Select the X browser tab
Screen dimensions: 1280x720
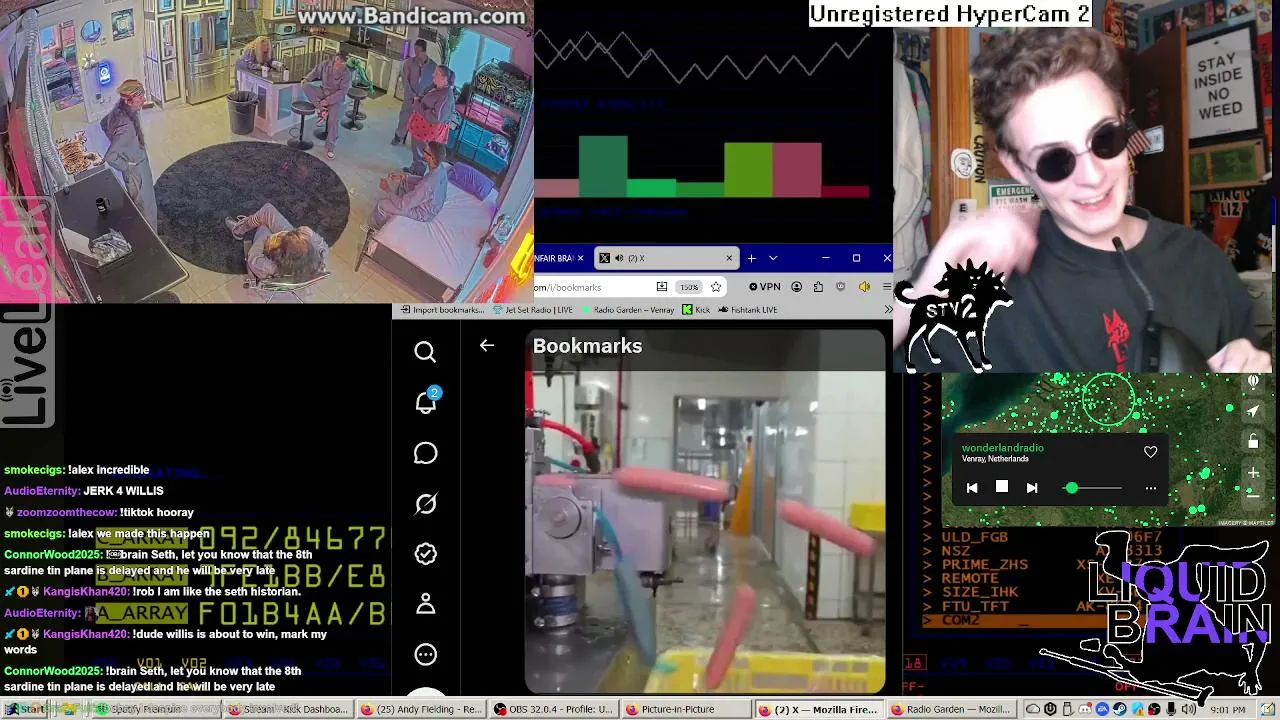[x=665, y=258]
